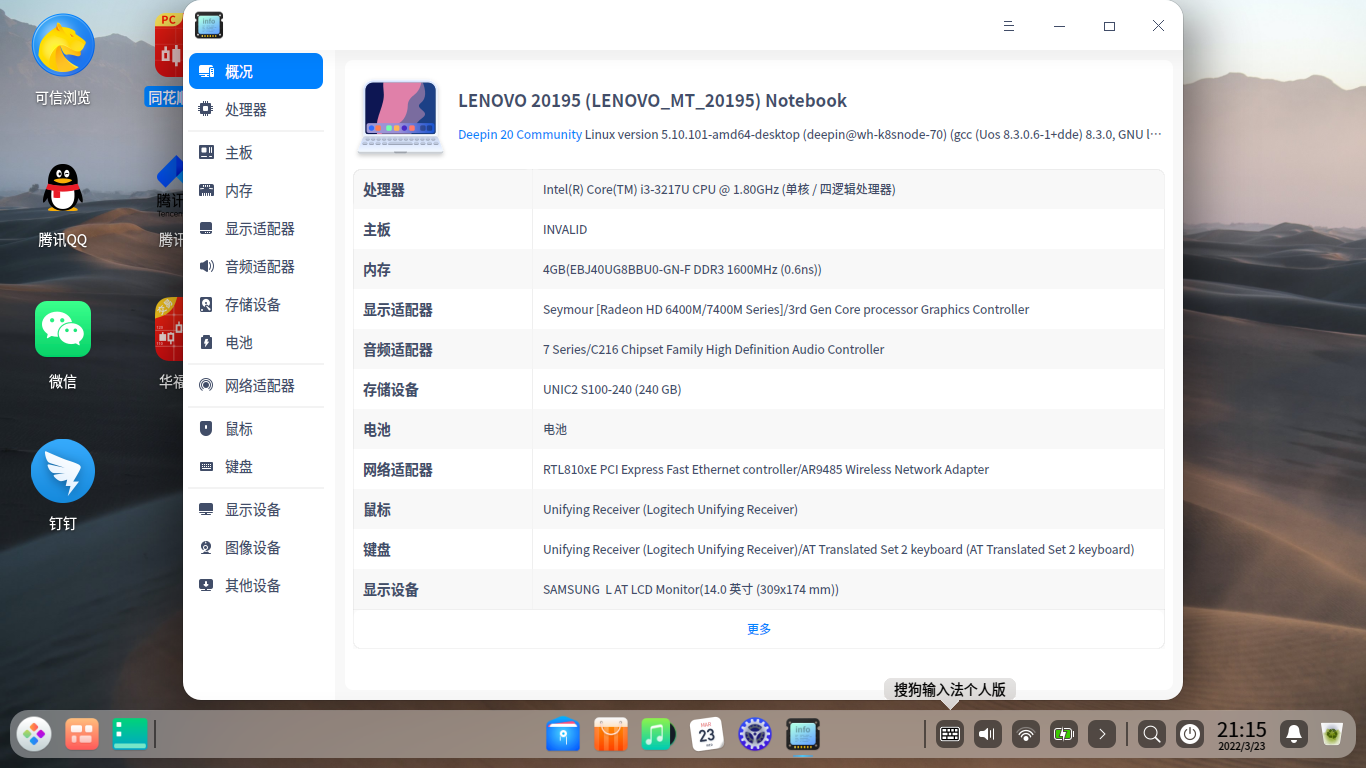Click the 鼠标 row's Unifying Receiver value
Image resolution: width=1366 pixels, height=768 pixels.
coord(670,509)
